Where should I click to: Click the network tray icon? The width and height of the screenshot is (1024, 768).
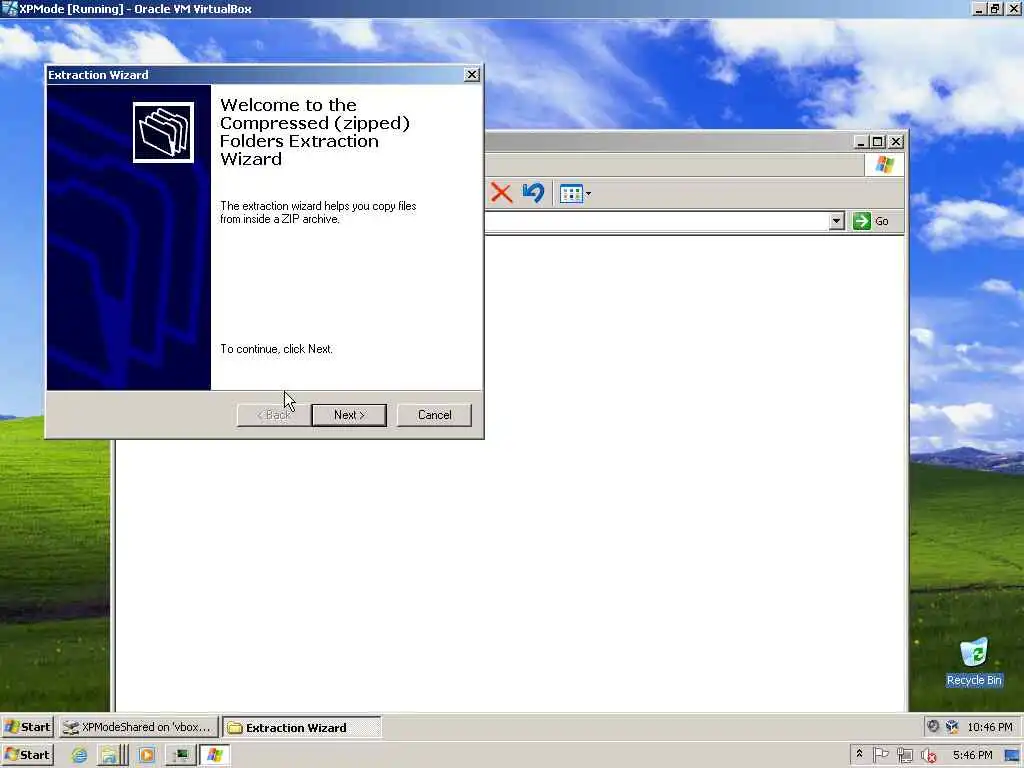pos(904,755)
